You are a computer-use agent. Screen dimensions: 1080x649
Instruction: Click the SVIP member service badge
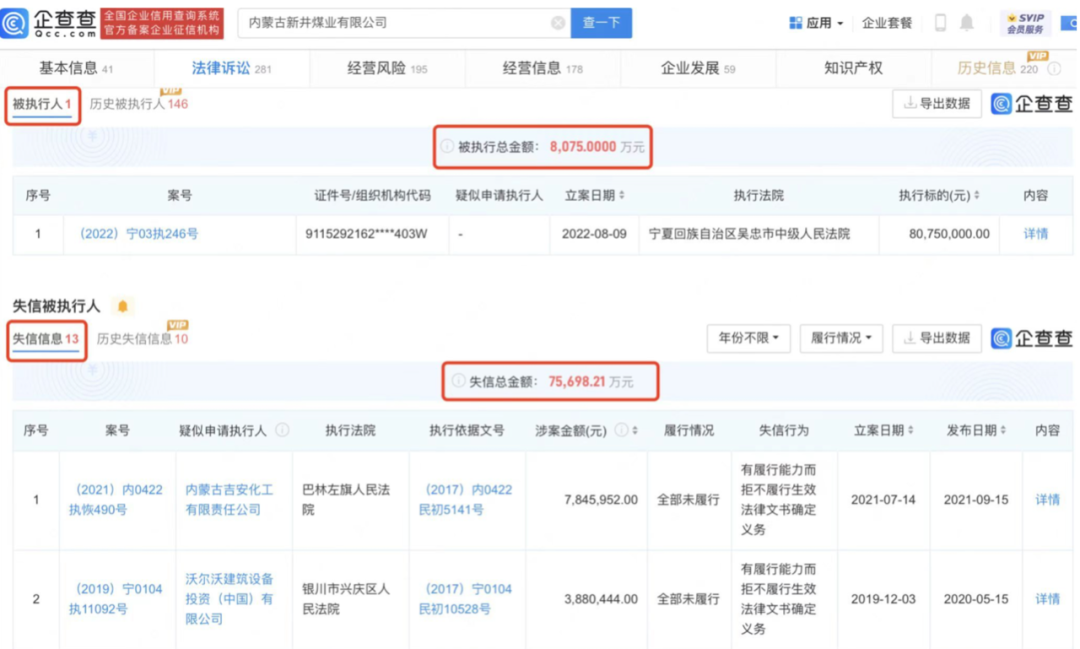[x=1025, y=24]
